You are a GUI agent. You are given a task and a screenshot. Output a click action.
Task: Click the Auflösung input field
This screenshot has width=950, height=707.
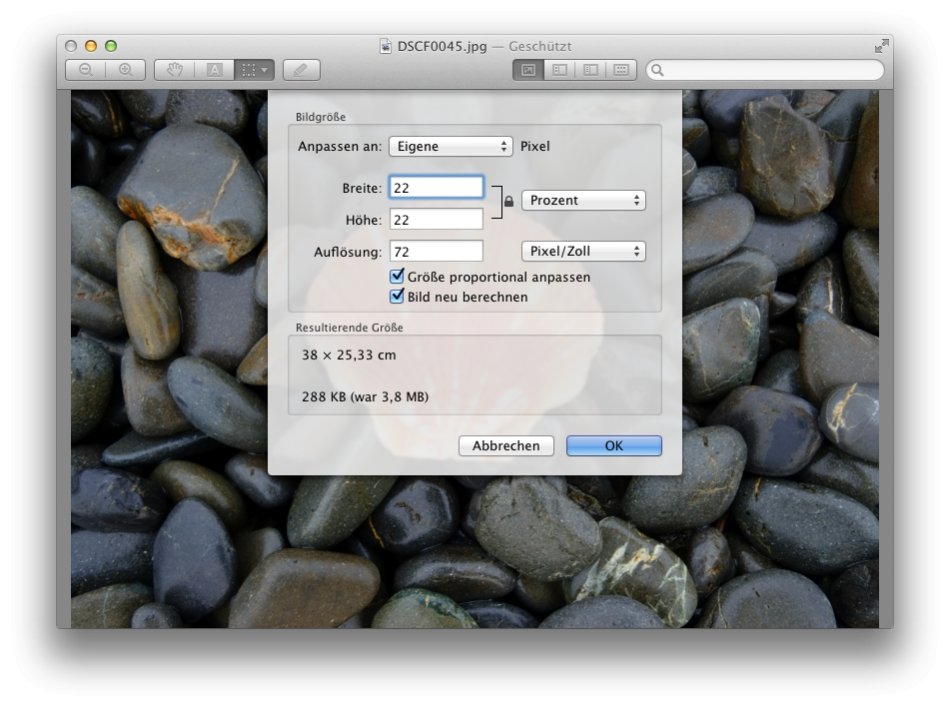[x=436, y=251]
